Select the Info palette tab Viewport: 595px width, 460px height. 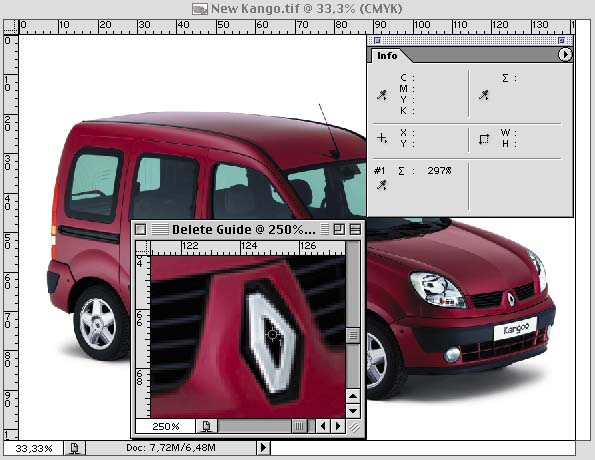[387, 56]
